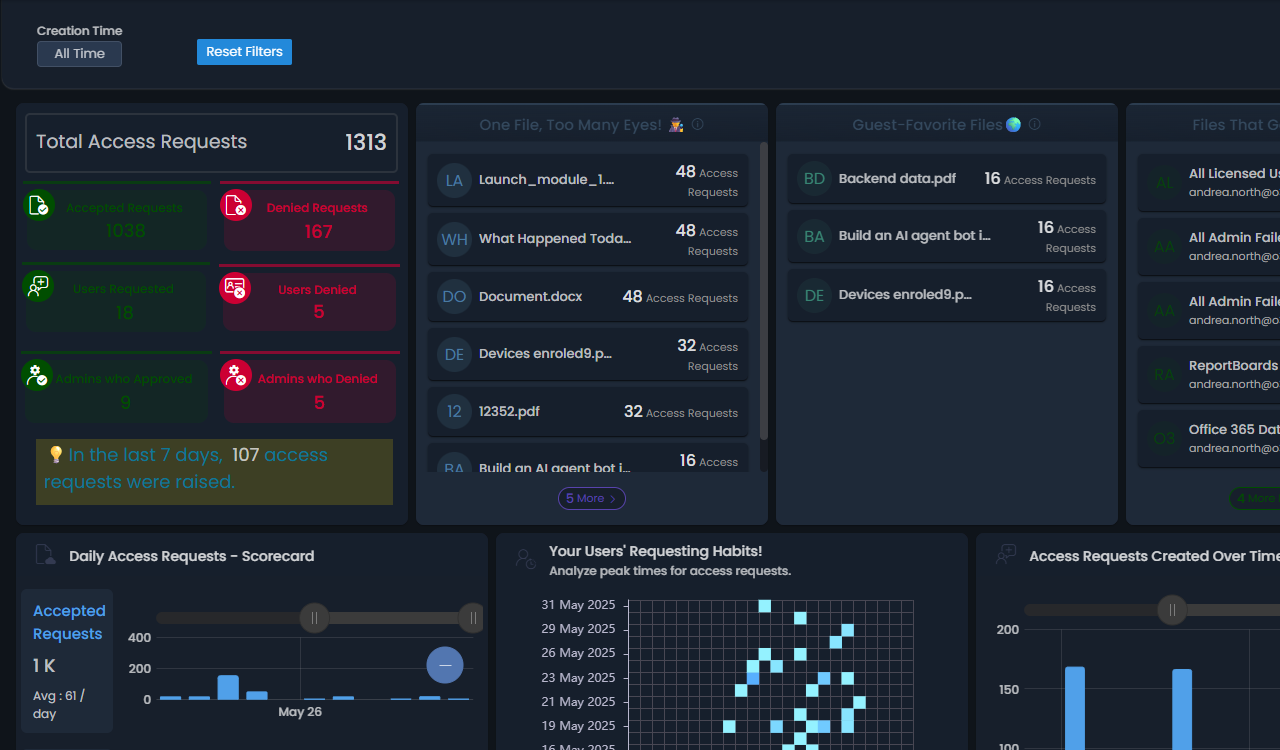
Task: Select the Users Requested person-plus icon
Action: [38, 288]
